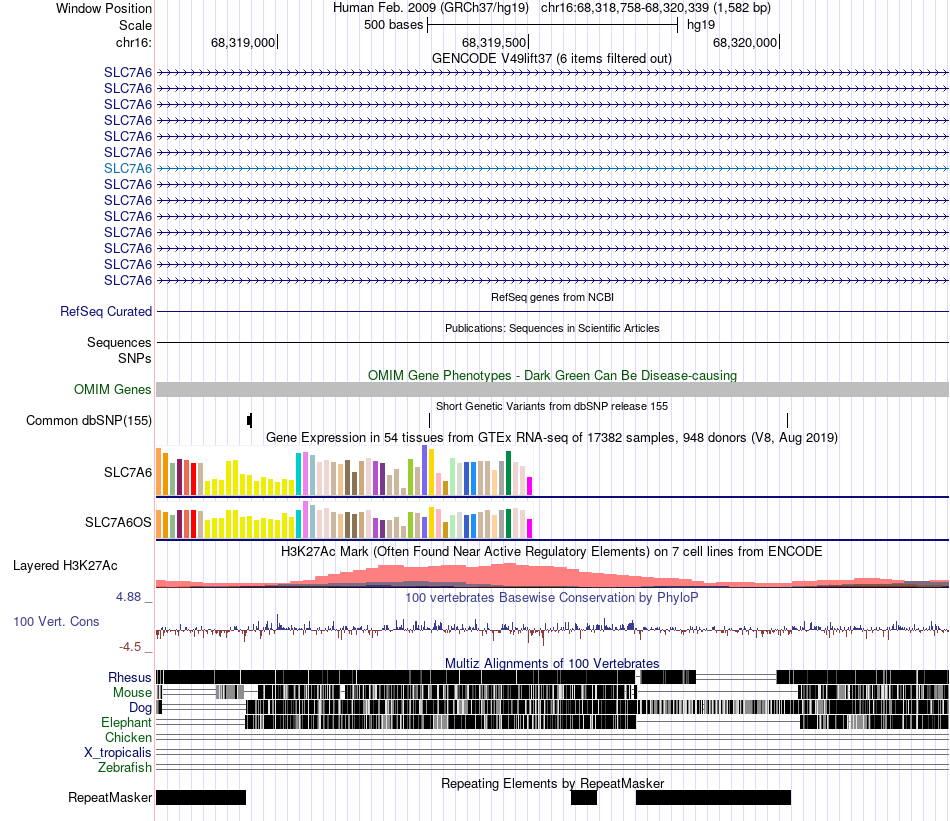Click the OMIM Gene Phenotypes track title
The height and width of the screenshot is (821, 950).
[x=552, y=376]
